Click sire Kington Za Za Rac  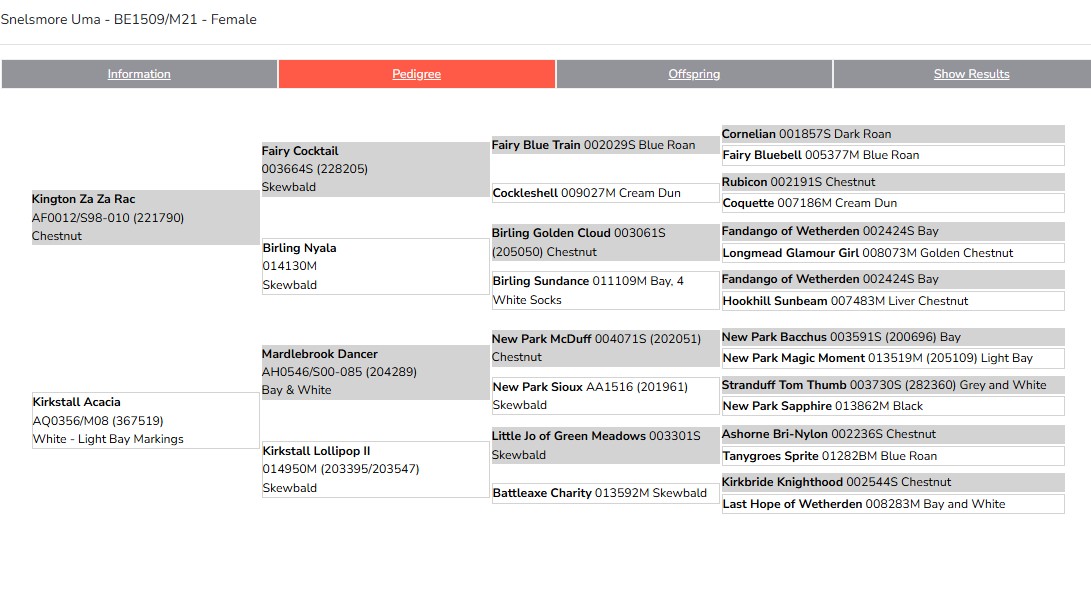click(x=83, y=200)
